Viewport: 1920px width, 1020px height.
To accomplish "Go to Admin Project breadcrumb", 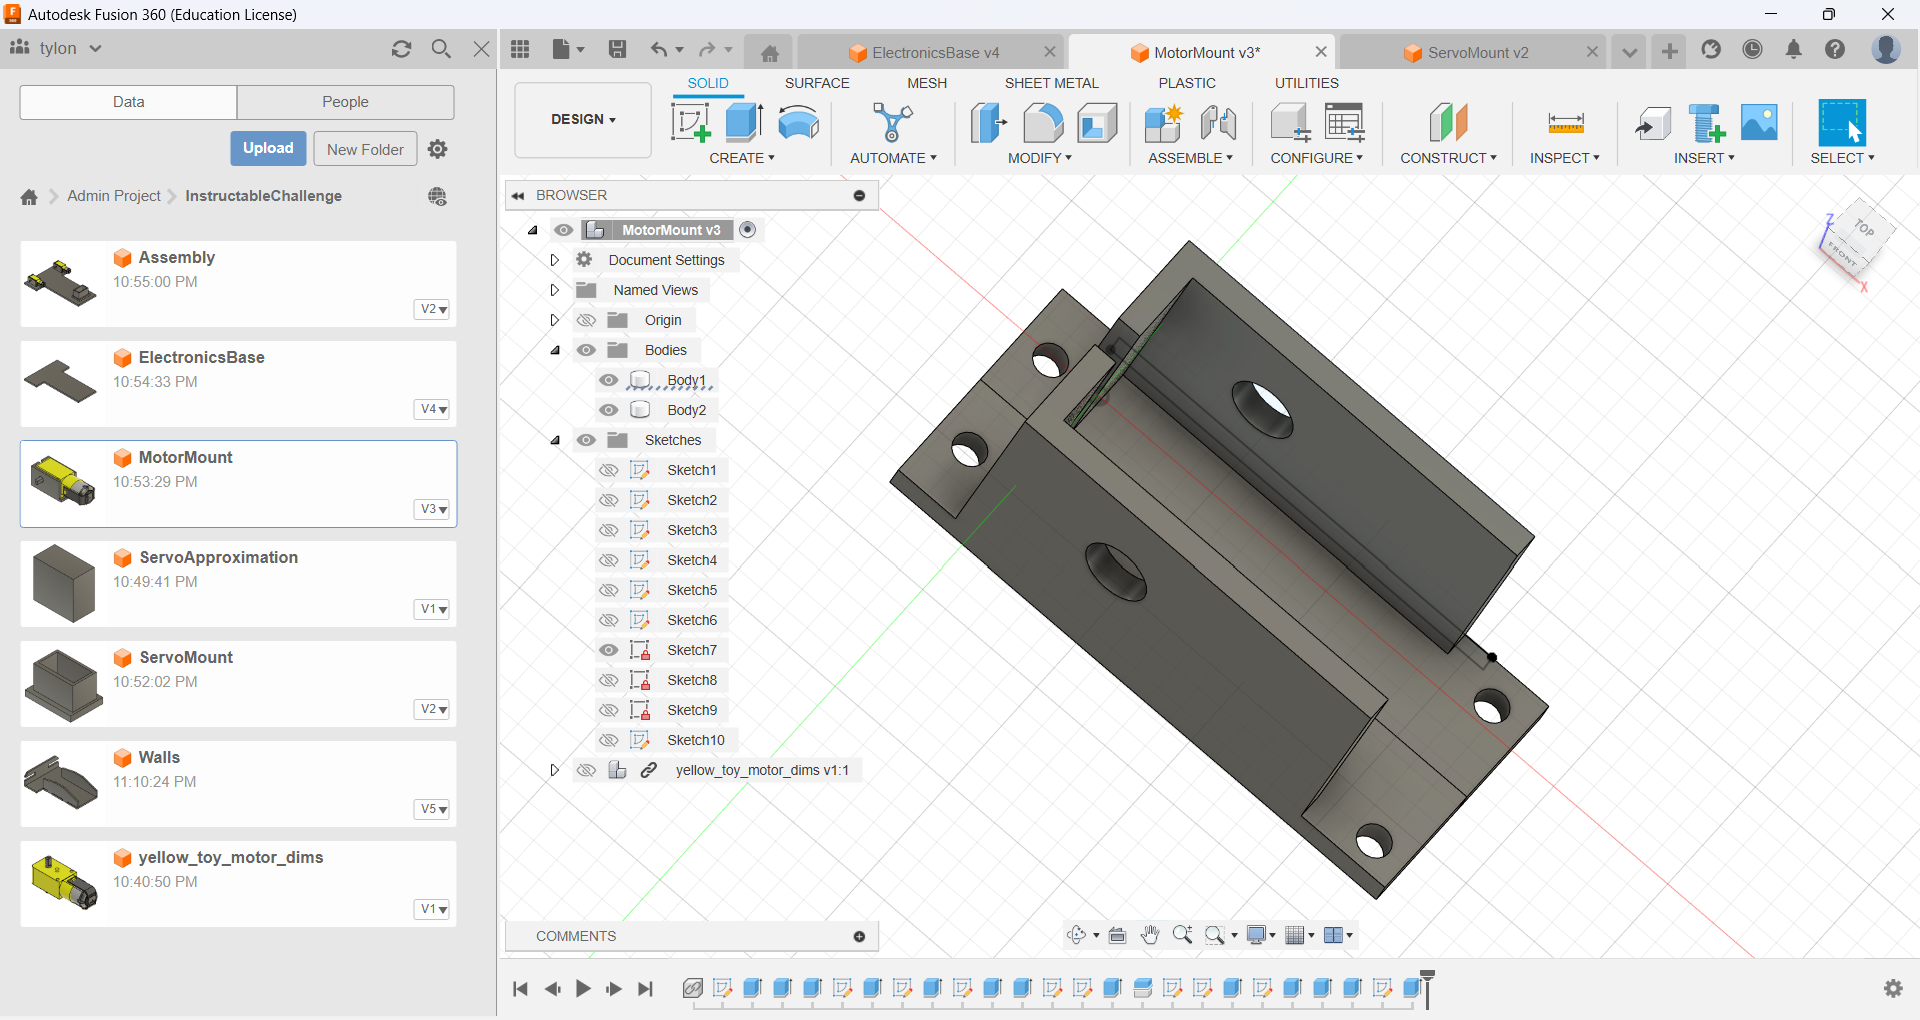I will [x=114, y=196].
